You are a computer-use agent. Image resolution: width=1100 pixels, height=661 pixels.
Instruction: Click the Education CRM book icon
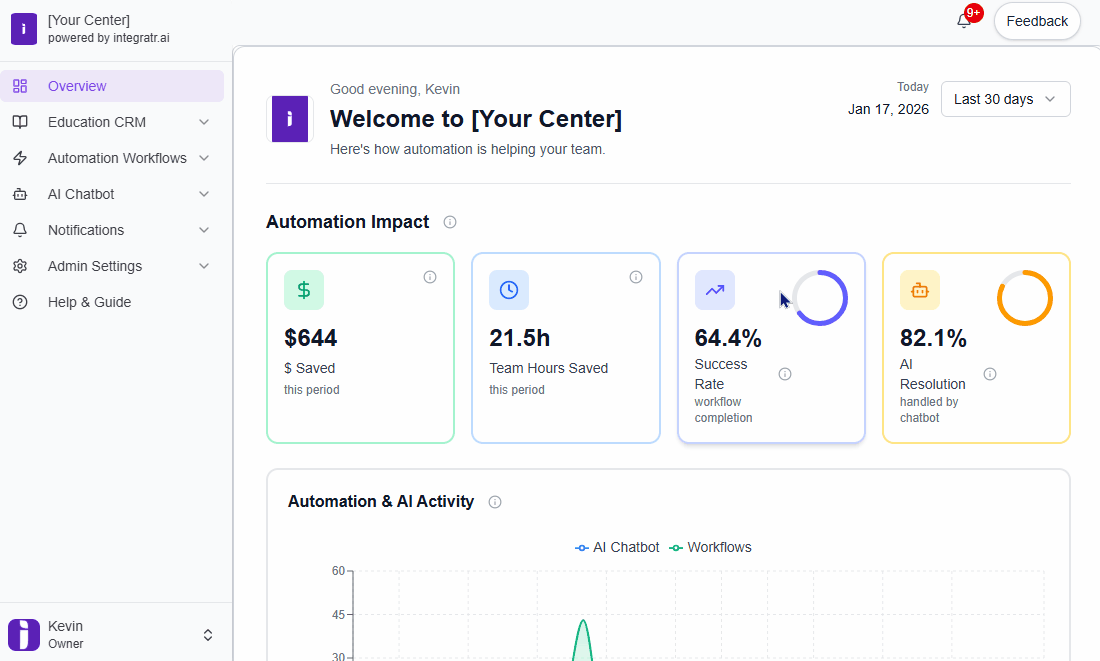pos(20,122)
